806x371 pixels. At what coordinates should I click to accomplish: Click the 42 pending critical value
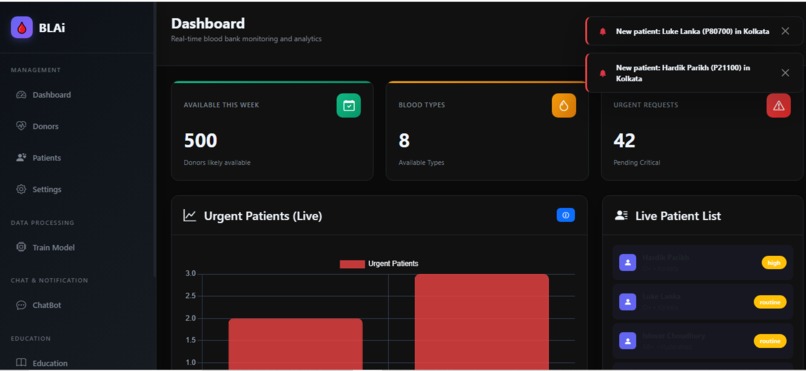pos(624,140)
